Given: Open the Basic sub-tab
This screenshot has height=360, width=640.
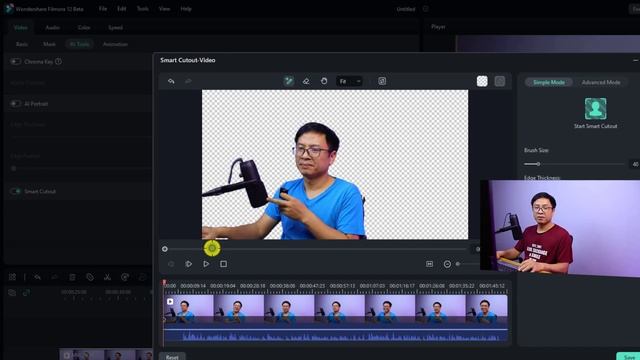Looking at the screenshot, I should [22, 44].
